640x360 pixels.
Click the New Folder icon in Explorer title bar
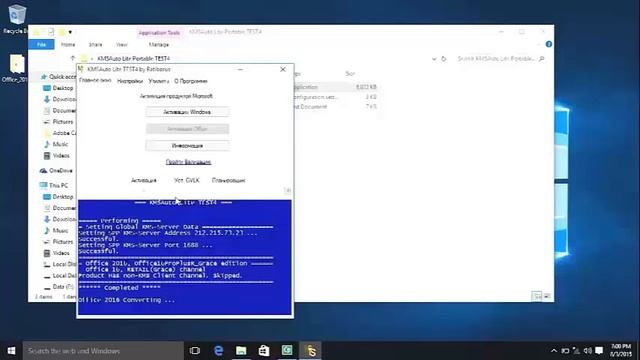click(62, 32)
